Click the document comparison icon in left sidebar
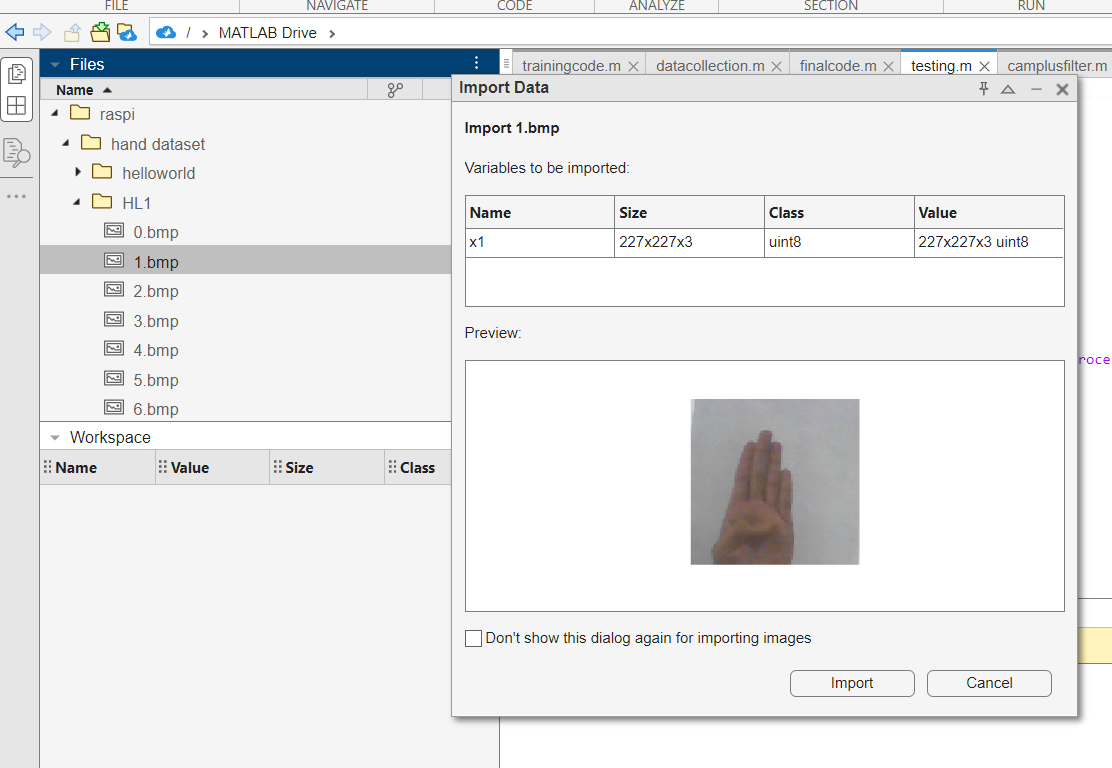Viewport: 1112px width, 768px height. (x=16, y=150)
